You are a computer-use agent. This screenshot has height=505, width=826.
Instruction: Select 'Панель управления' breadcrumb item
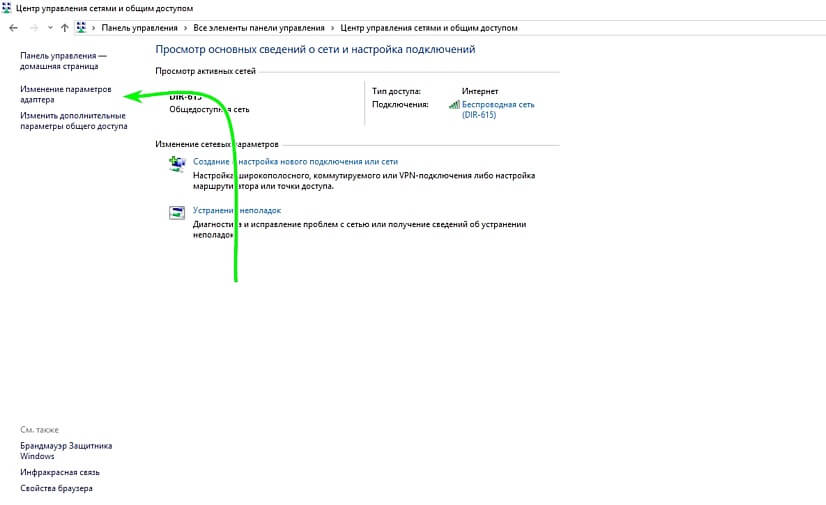pyautogui.click(x=139, y=29)
